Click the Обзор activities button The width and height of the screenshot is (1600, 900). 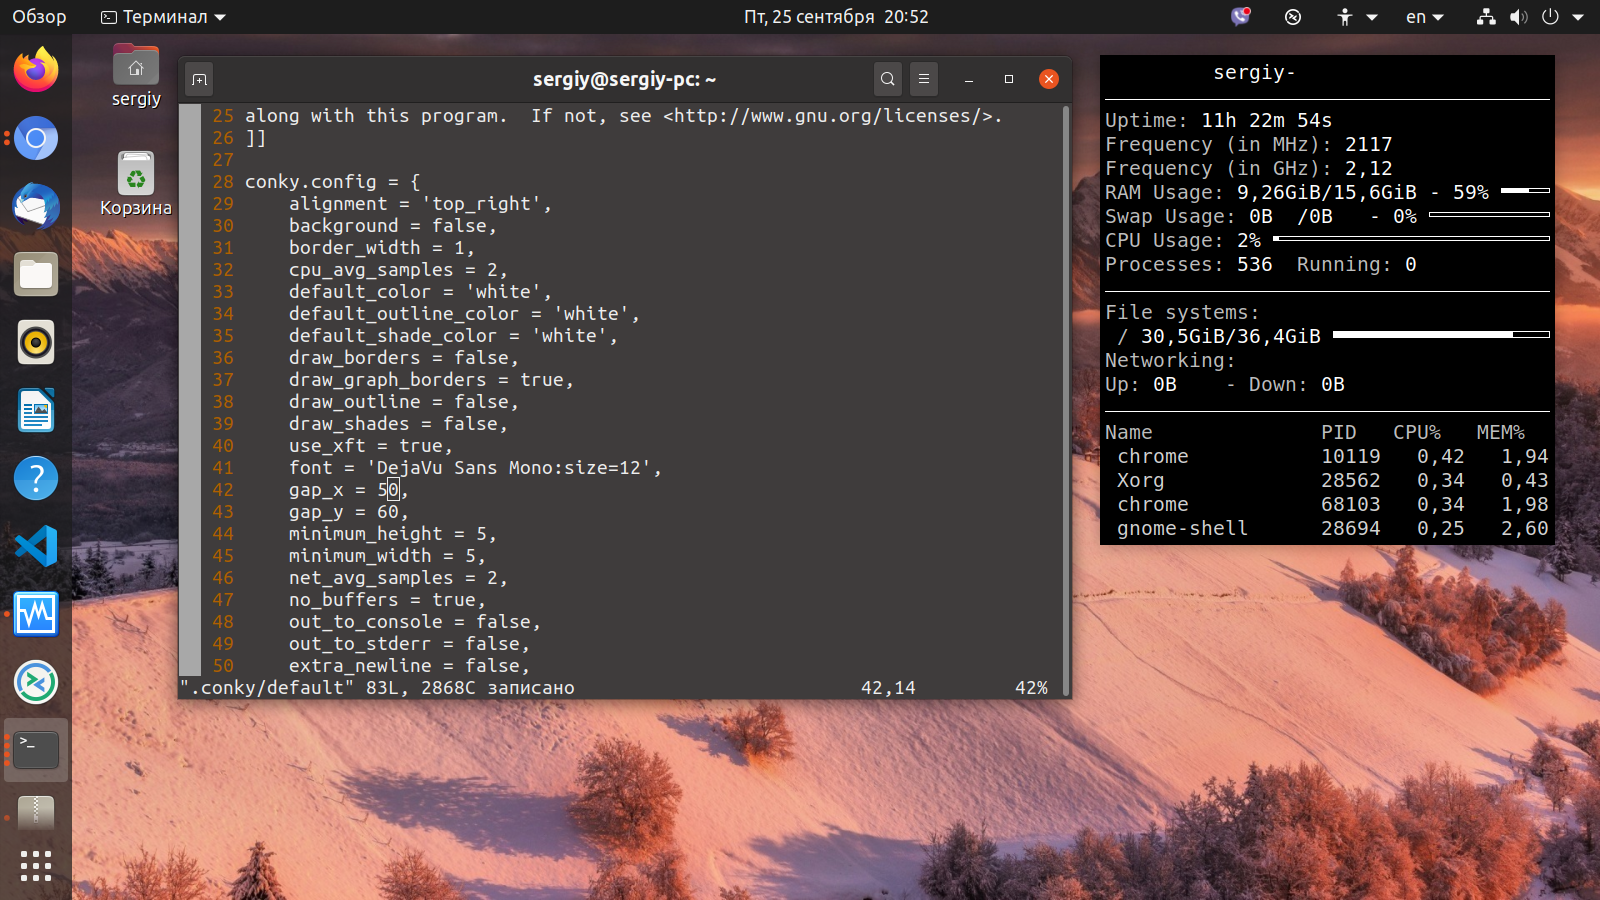(39, 17)
